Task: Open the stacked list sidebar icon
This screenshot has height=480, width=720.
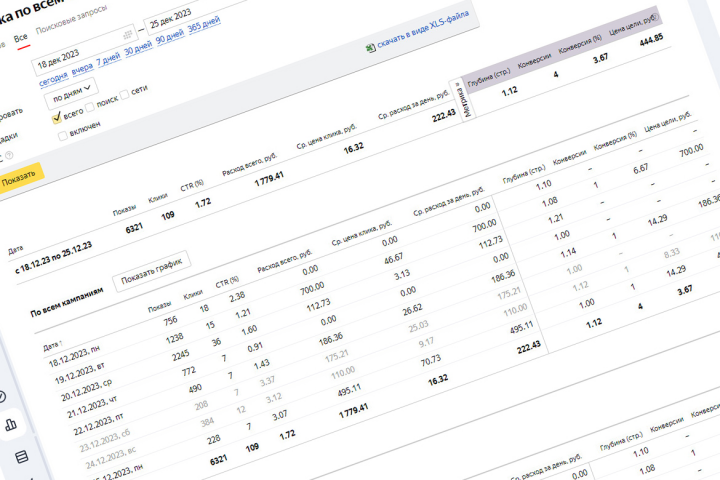Action: pyautogui.click(x=21, y=457)
